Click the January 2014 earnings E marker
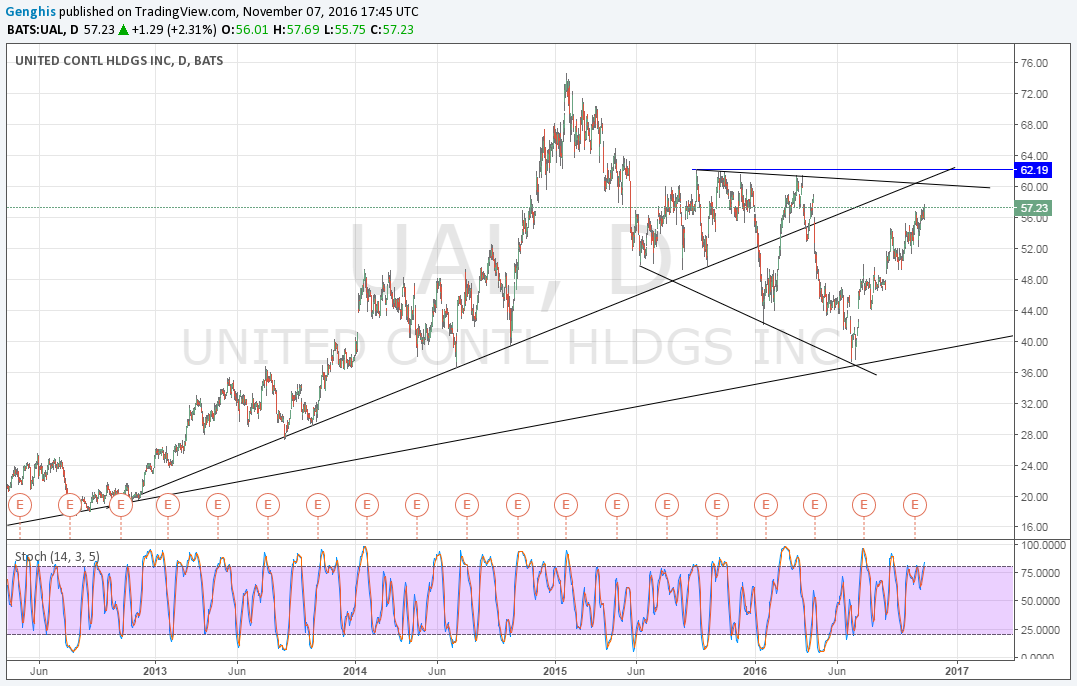Image resolution: width=1077 pixels, height=686 pixels. coord(367,505)
